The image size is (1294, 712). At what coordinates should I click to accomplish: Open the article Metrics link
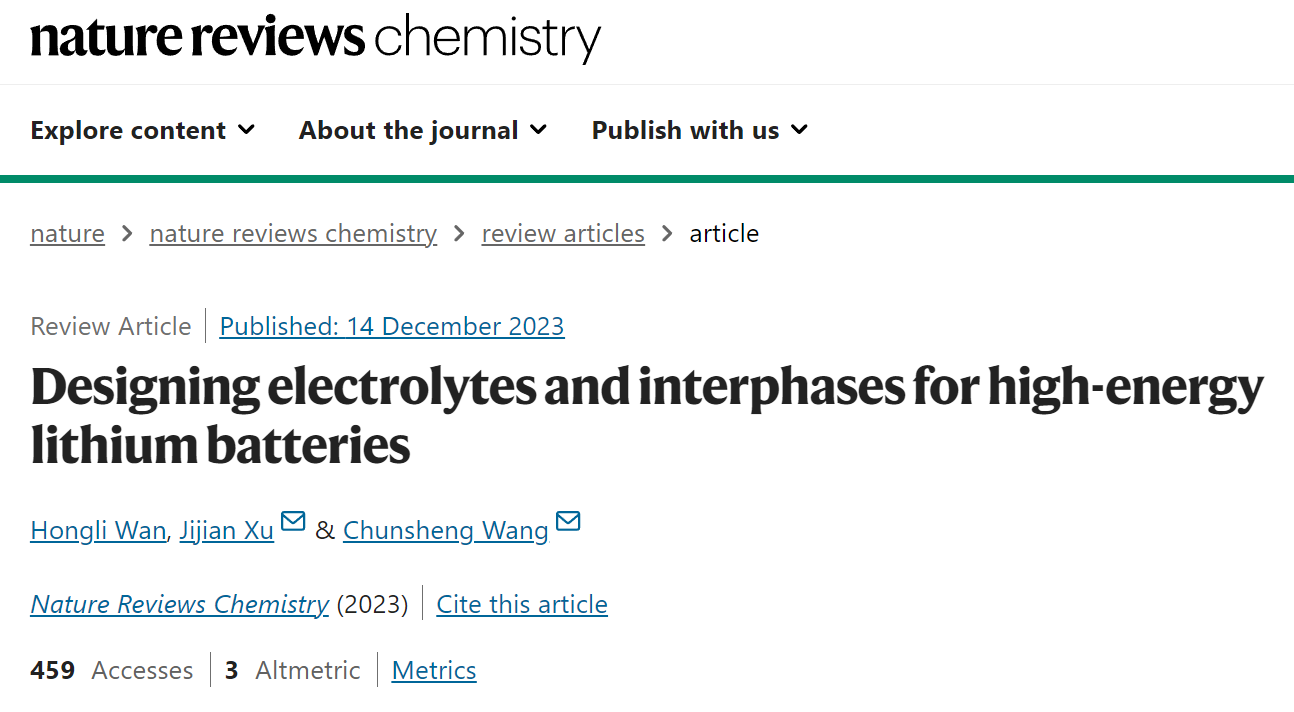click(434, 670)
